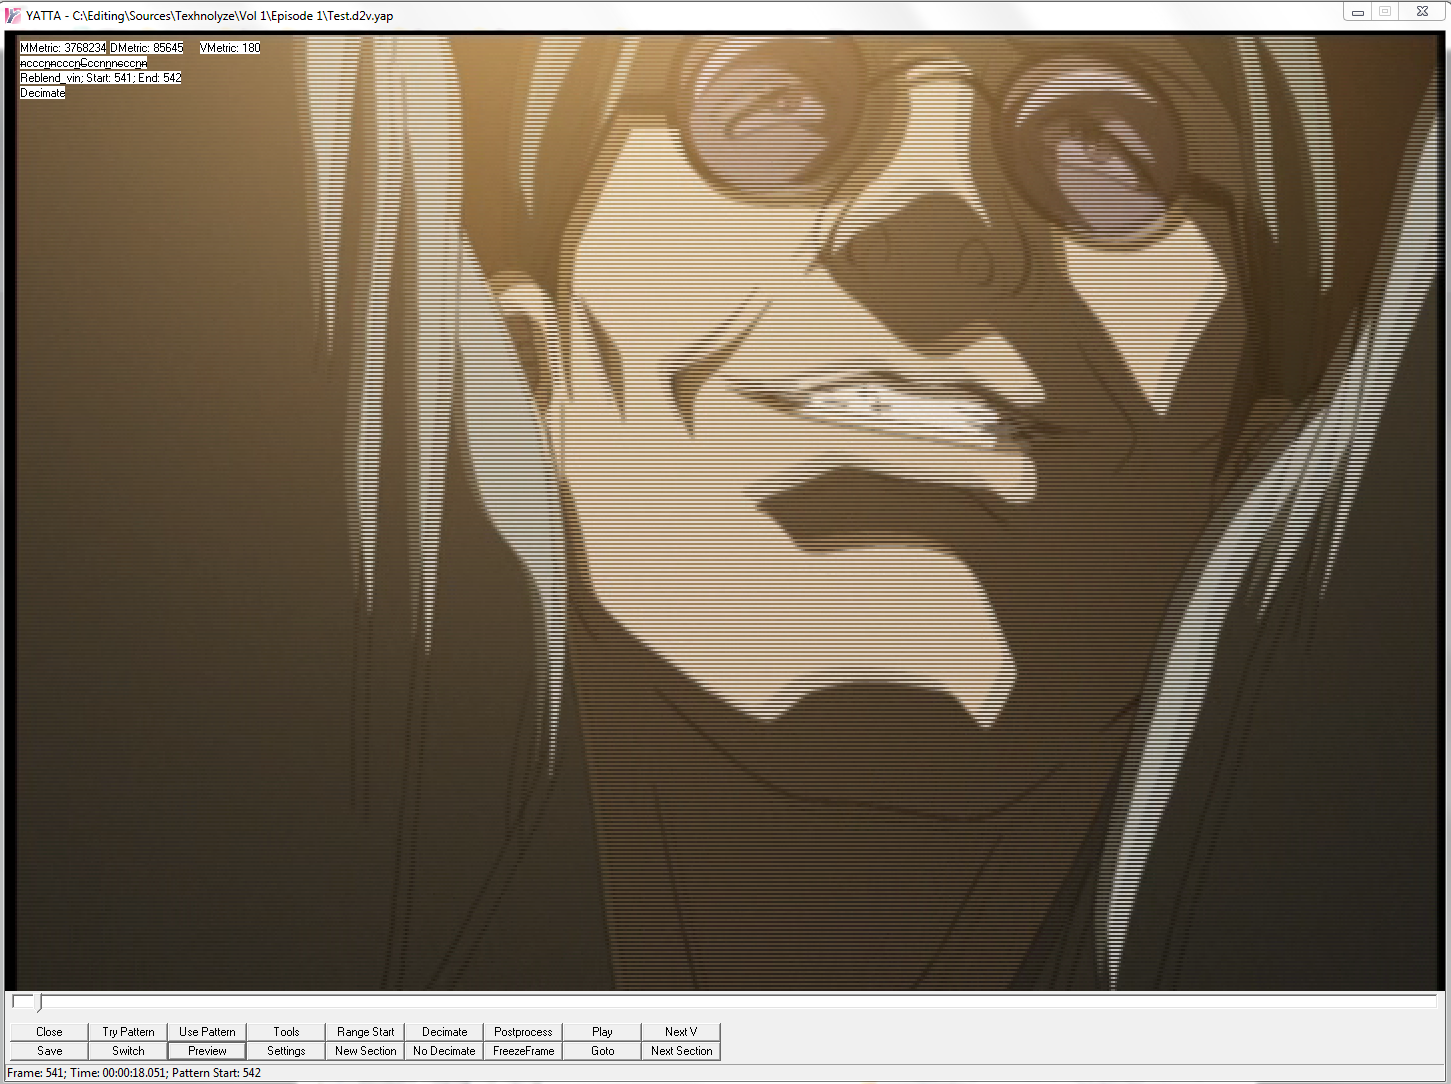Click the DMetric: 85645 overlay text
Screen dimensions: 1451x1084
[147, 47]
